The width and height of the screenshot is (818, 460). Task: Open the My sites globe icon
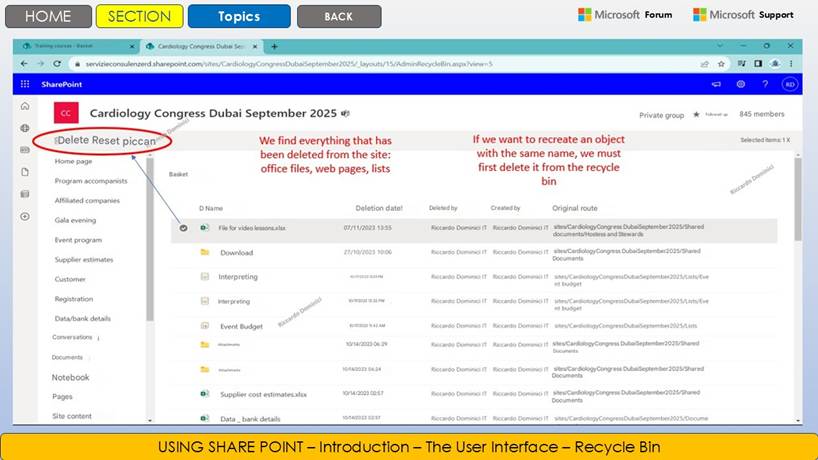click(x=25, y=128)
